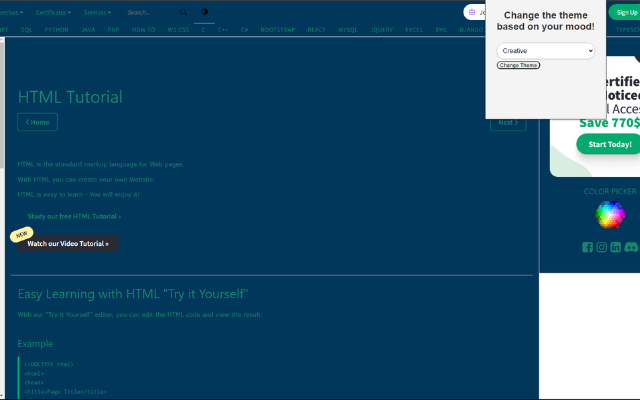Screen dimensions: 640x400
Task: Open the HOW TO tab
Action: point(143,30)
